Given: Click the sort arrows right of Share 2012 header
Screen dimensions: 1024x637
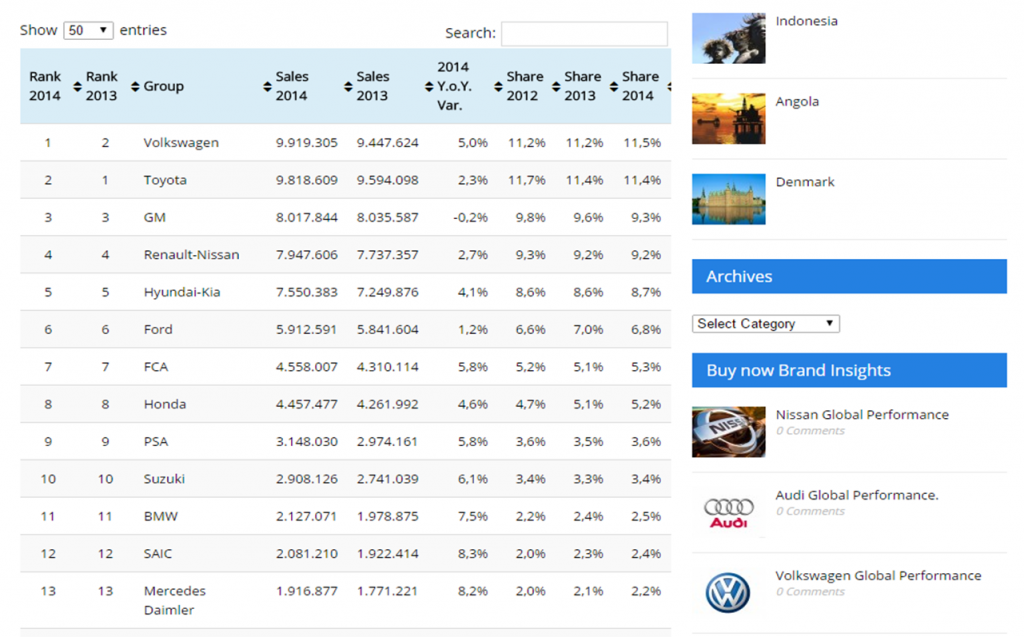Looking at the screenshot, I should (x=556, y=86).
